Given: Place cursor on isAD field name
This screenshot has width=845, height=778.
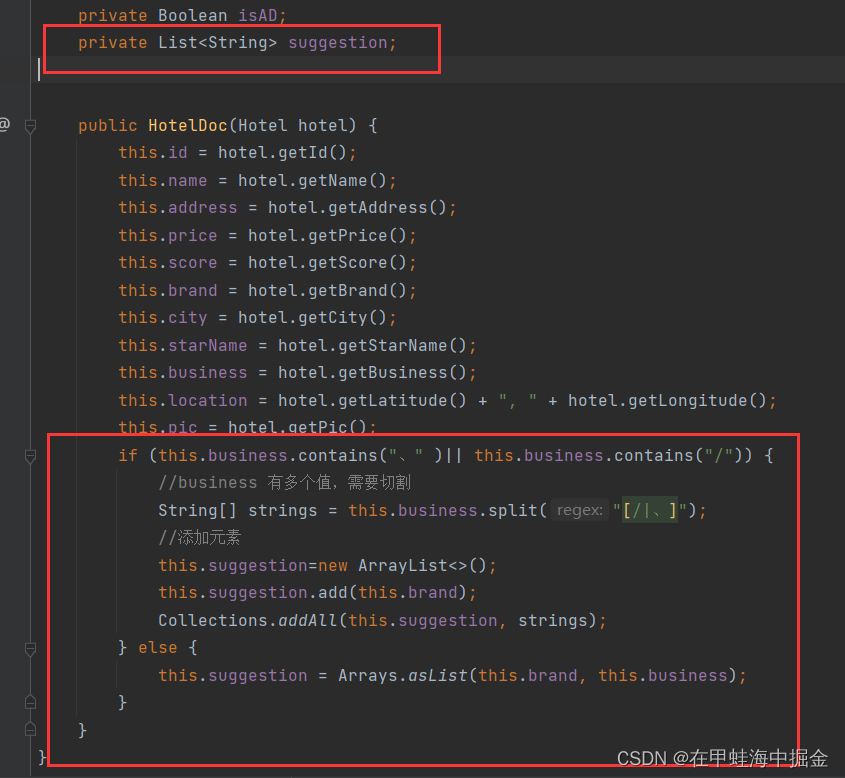Looking at the screenshot, I should point(258,16).
